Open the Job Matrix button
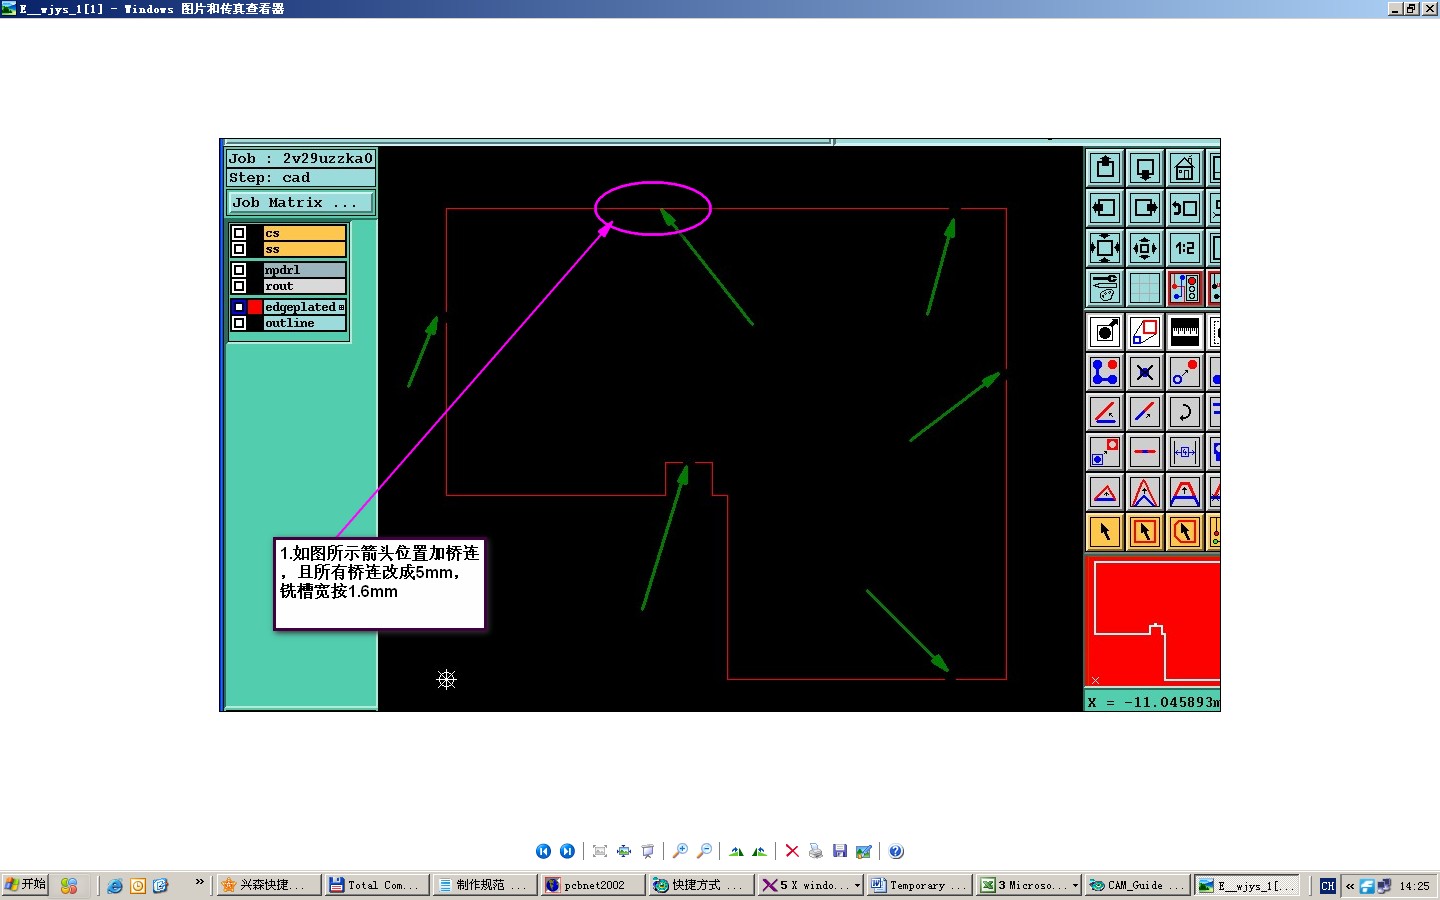This screenshot has height=900, width=1440. tap(301, 202)
